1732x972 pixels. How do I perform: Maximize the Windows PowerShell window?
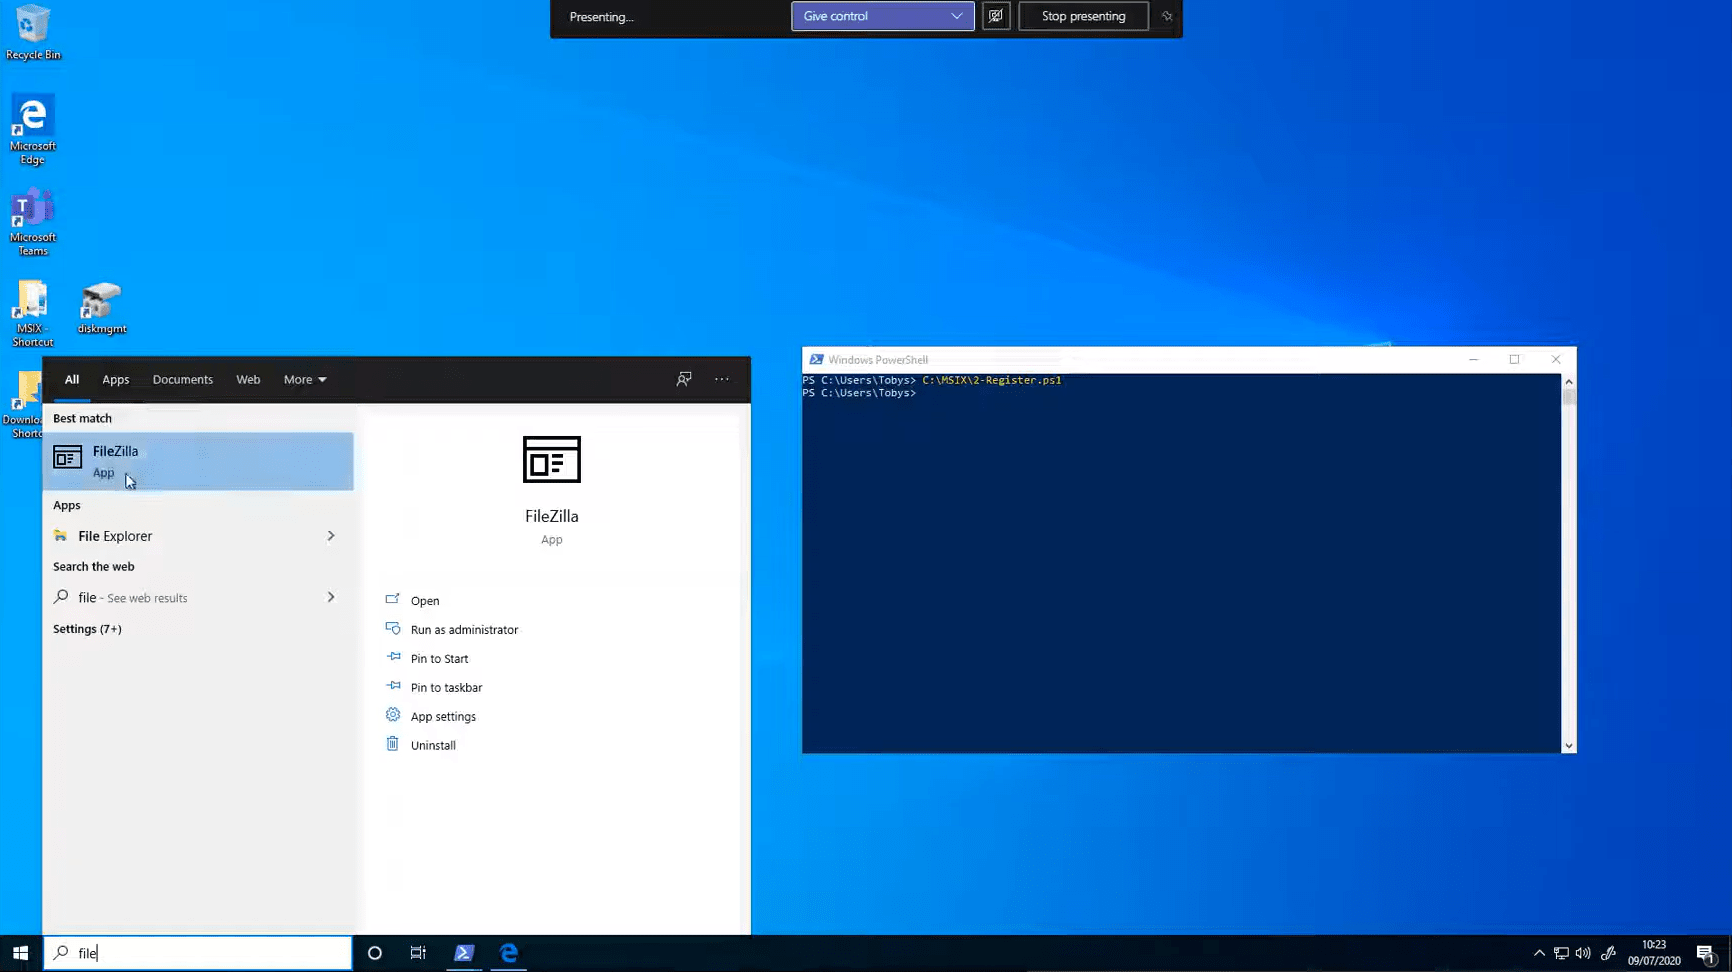click(1514, 360)
